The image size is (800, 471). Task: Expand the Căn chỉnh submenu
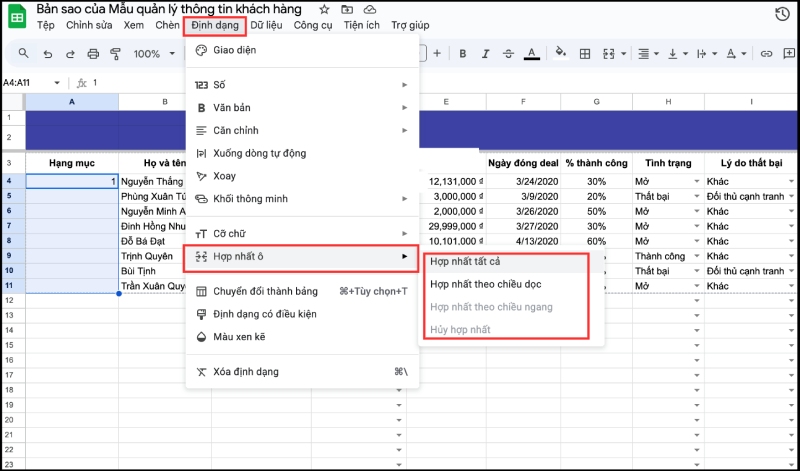302,131
